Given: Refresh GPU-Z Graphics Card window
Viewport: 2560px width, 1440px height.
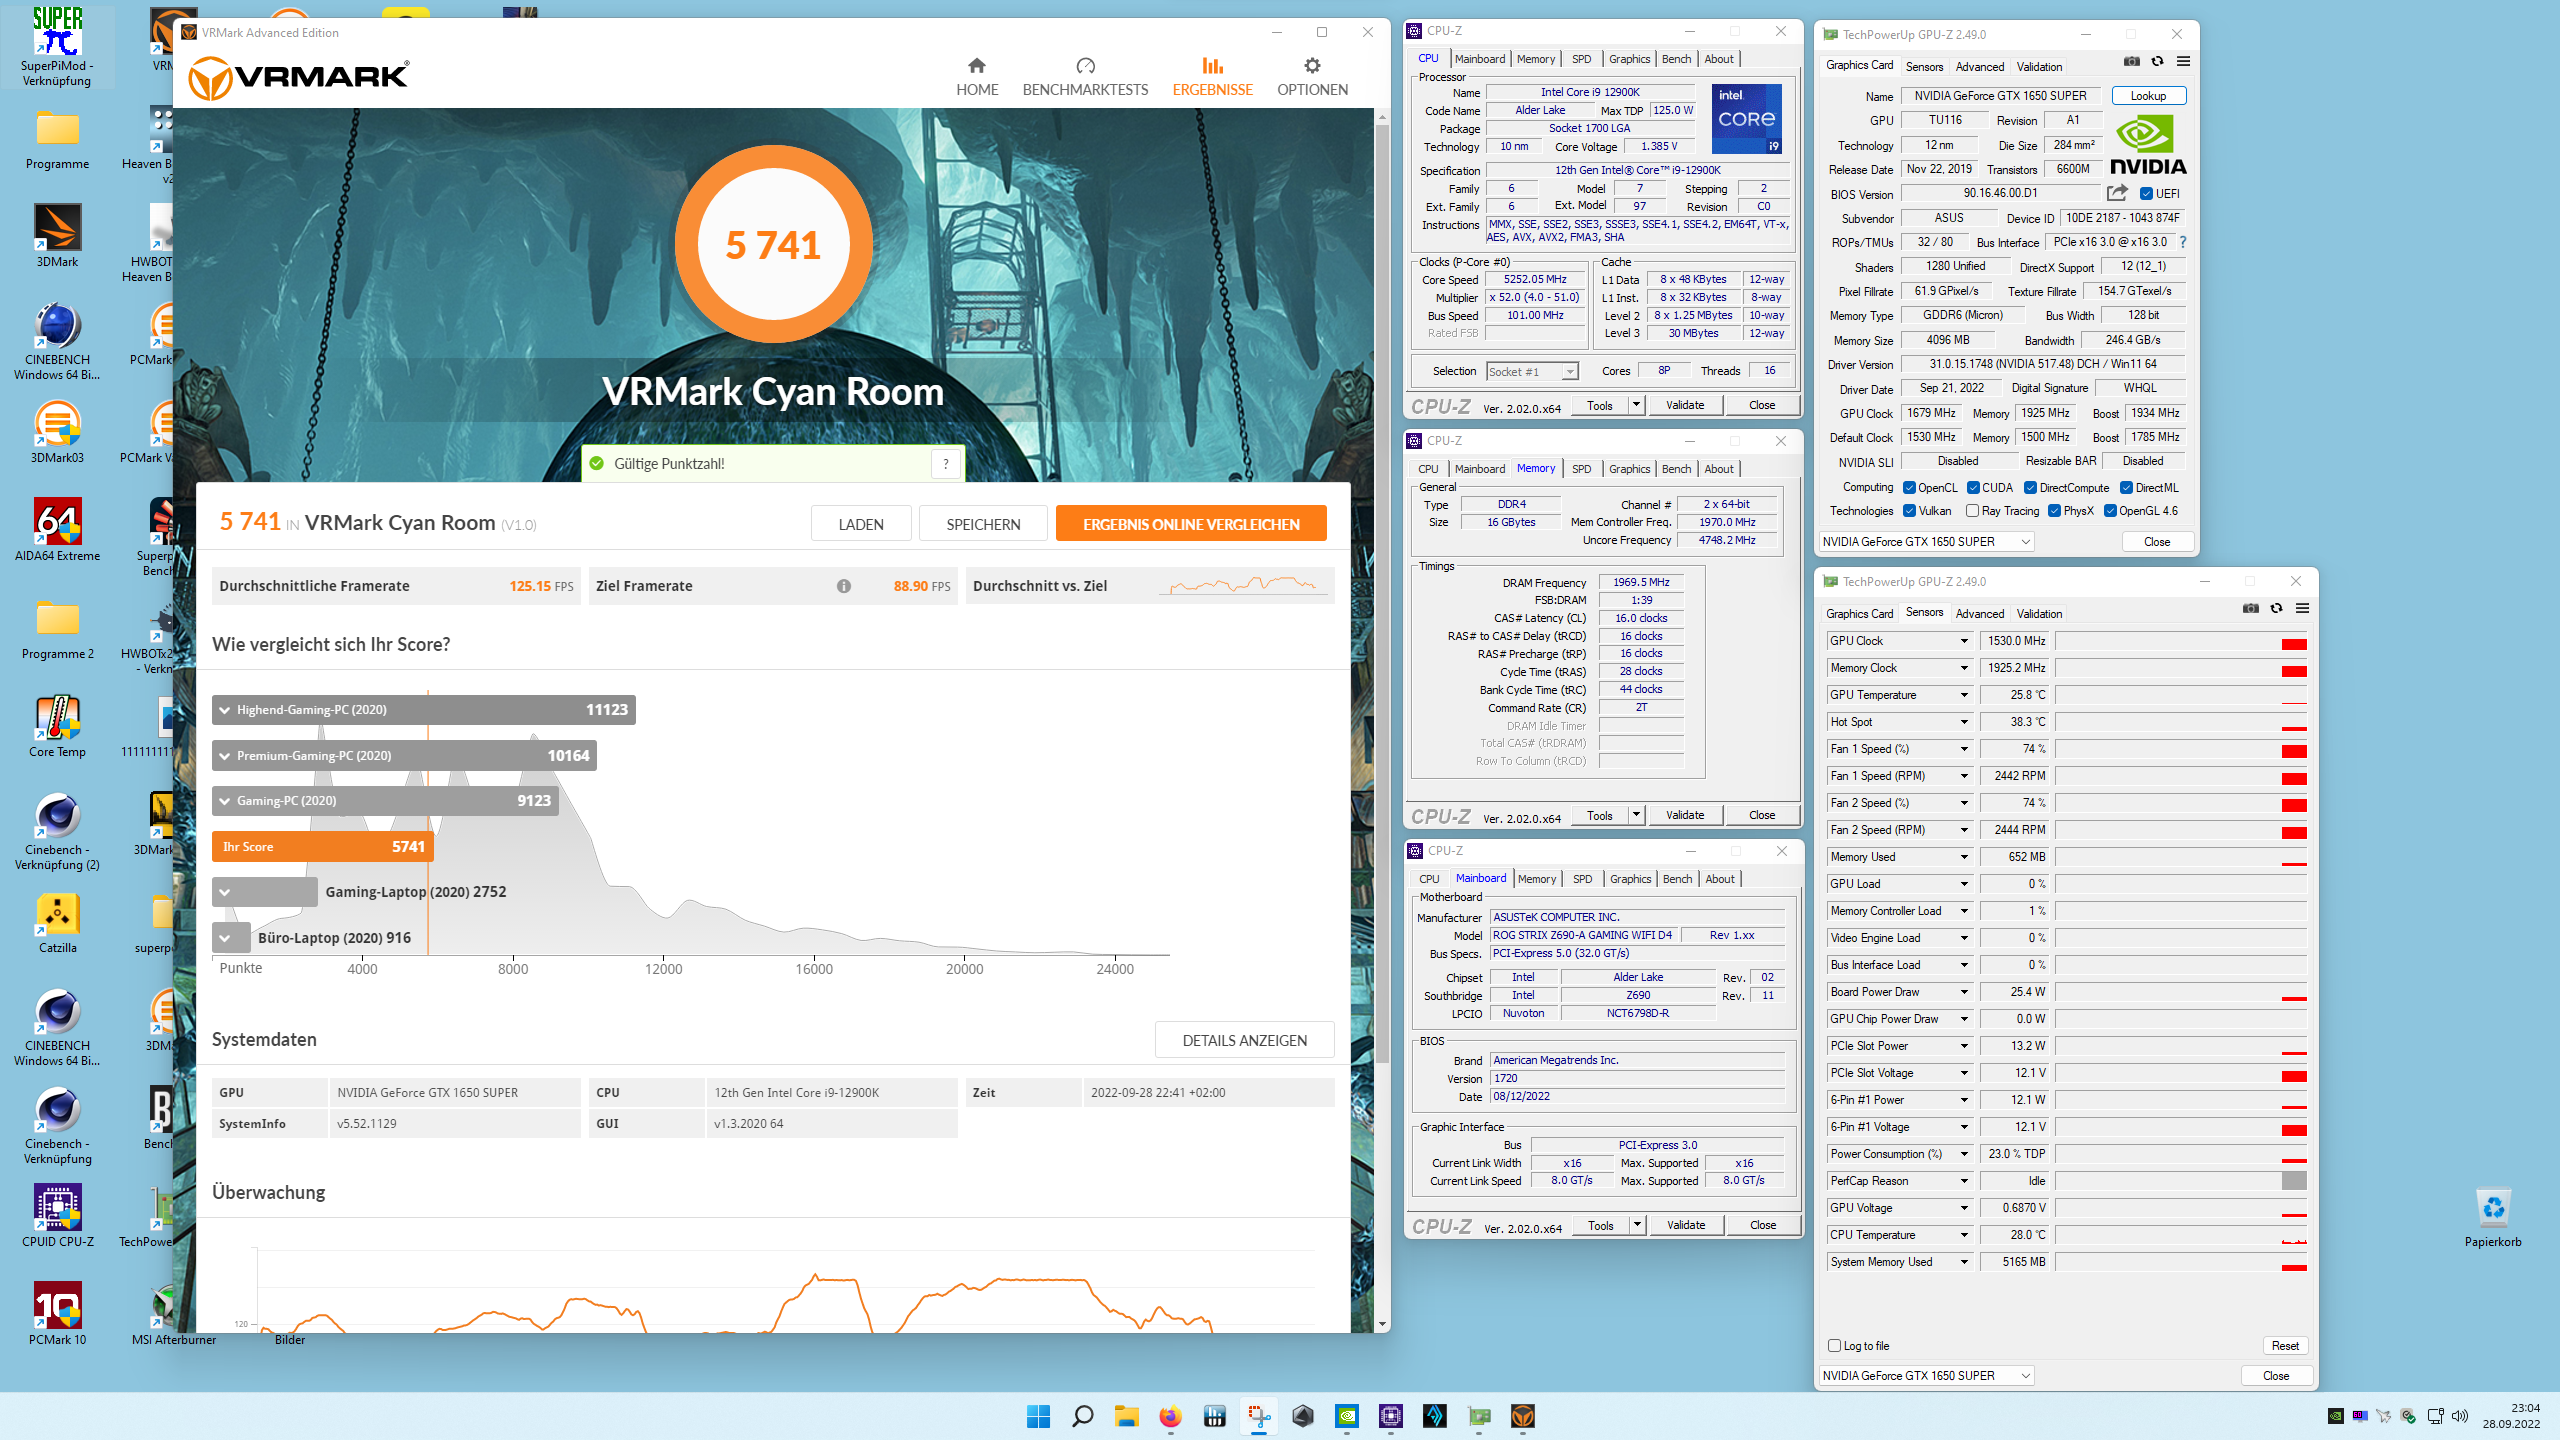Looking at the screenshot, I should 2157,62.
